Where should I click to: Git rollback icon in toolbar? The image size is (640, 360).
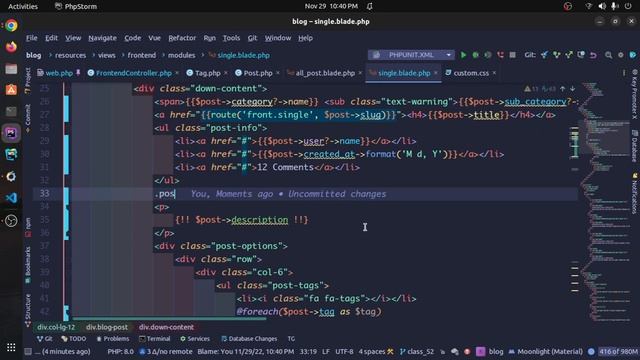click(593, 55)
